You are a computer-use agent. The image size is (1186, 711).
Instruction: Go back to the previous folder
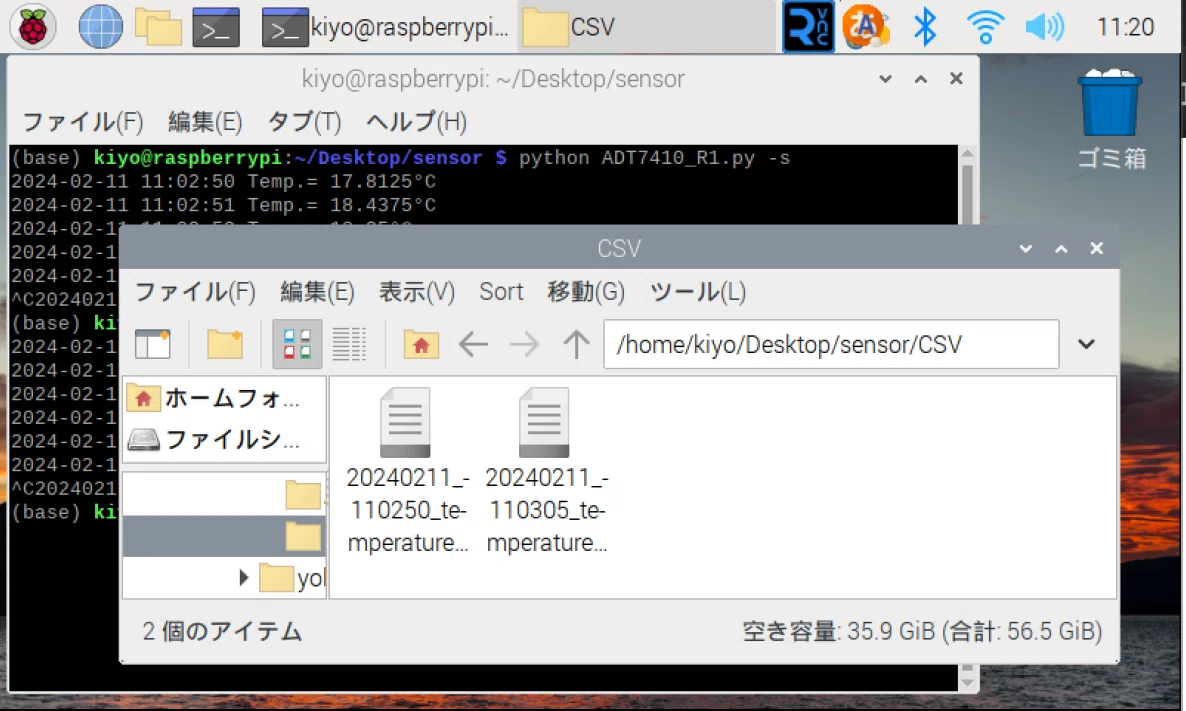473,344
